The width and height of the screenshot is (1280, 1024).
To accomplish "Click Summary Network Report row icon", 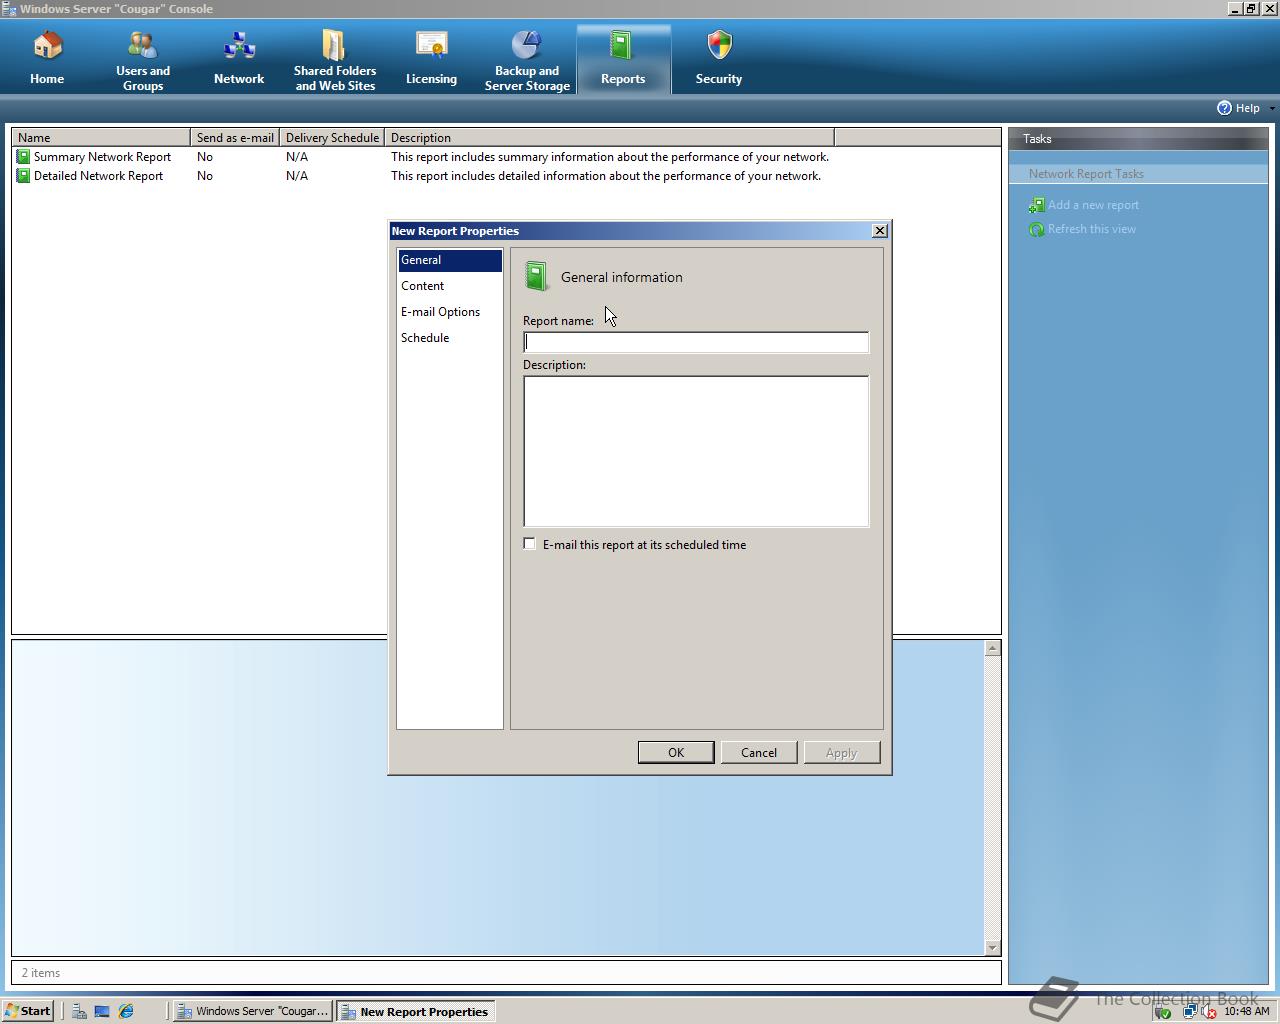I will point(23,157).
